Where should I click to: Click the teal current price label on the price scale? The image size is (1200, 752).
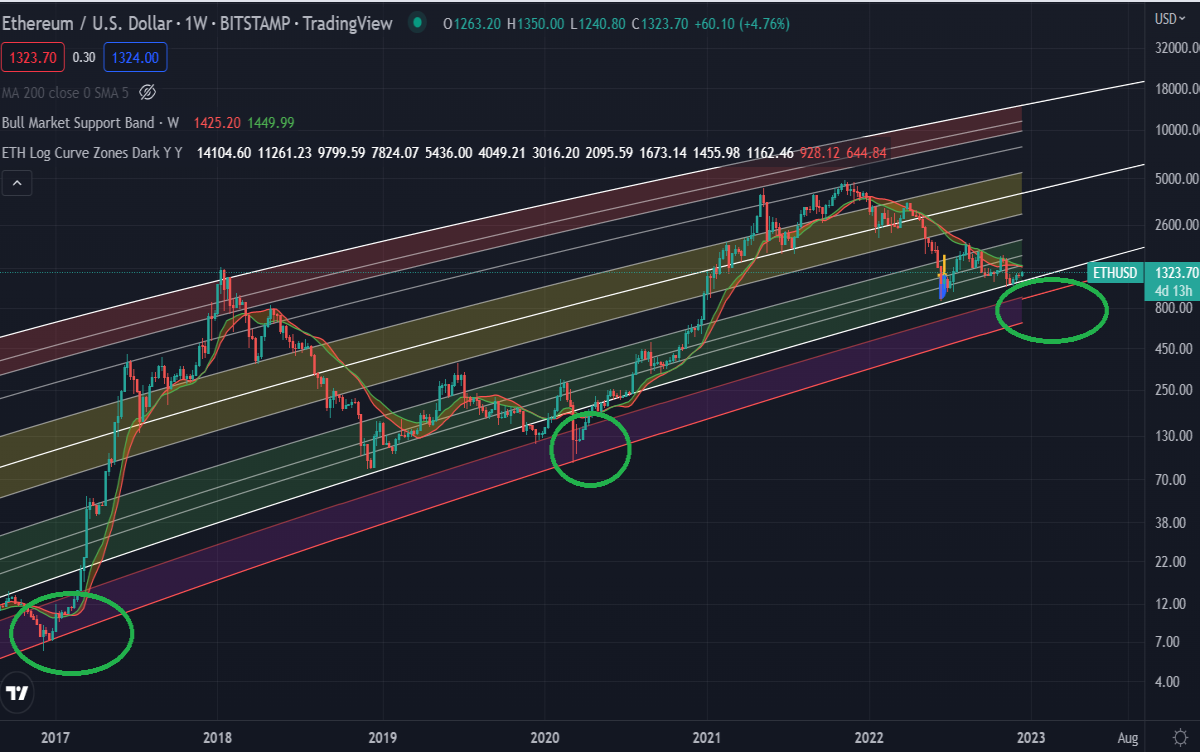point(1172,272)
